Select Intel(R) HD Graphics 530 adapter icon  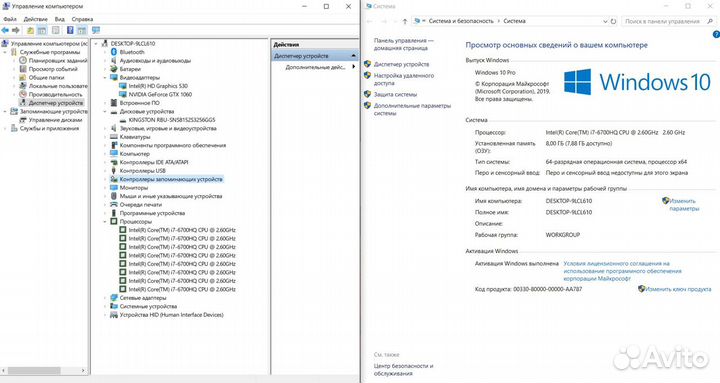pos(123,86)
